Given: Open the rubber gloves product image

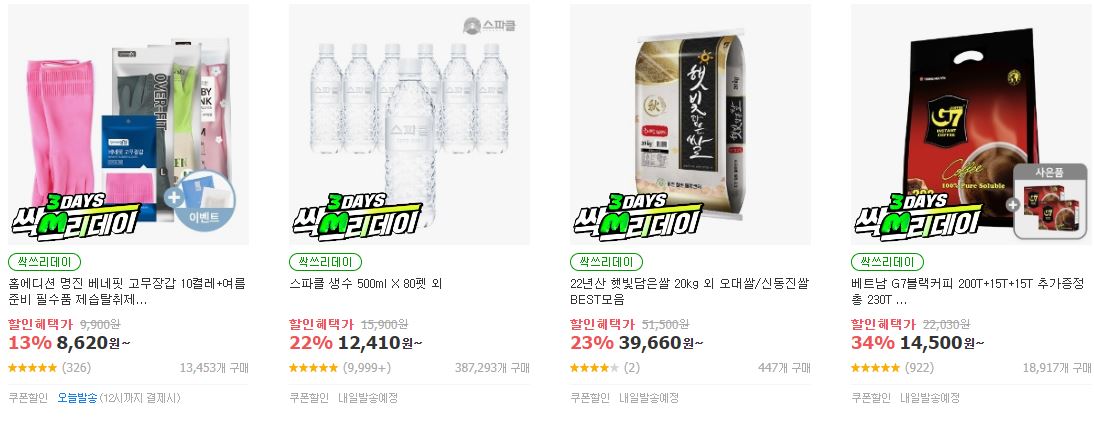Looking at the screenshot, I should [128, 124].
